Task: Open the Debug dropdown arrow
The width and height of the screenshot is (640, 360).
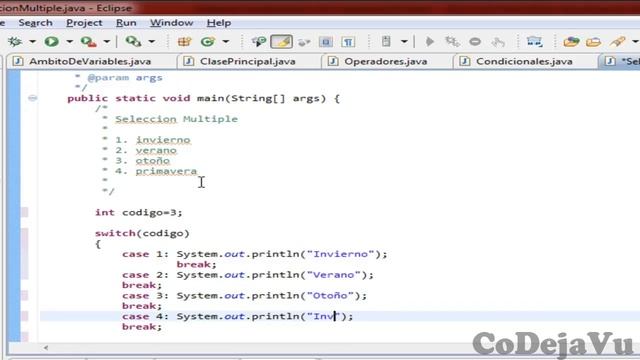Action: pos(32,42)
